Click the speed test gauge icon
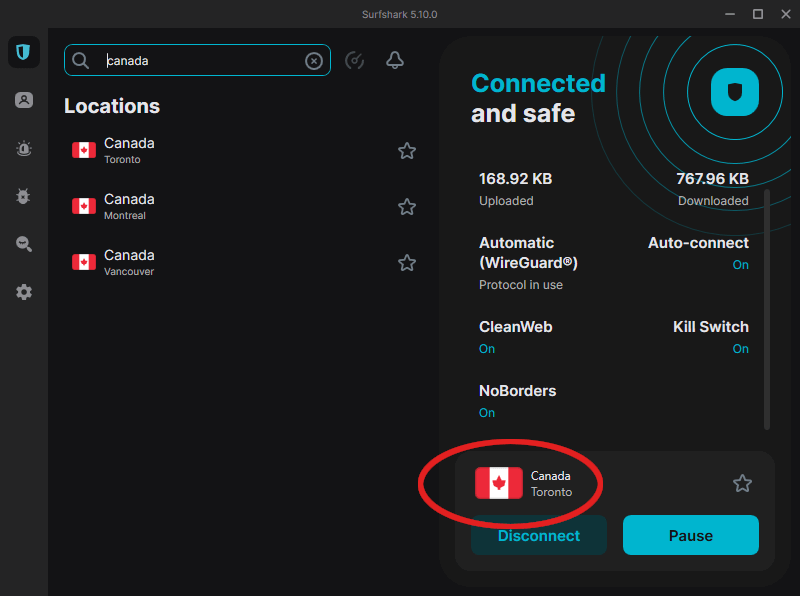Image resolution: width=800 pixels, height=596 pixels. tap(355, 60)
